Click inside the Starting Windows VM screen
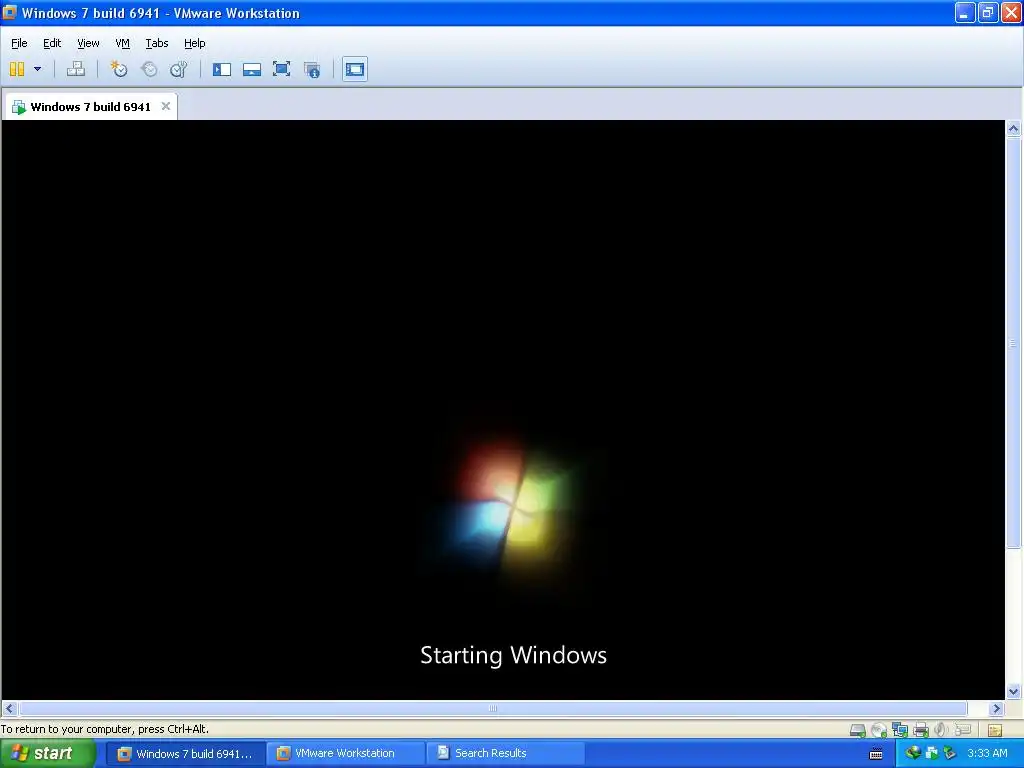The width and height of the screenshot is (1024, 768). [x=503, y=409]
